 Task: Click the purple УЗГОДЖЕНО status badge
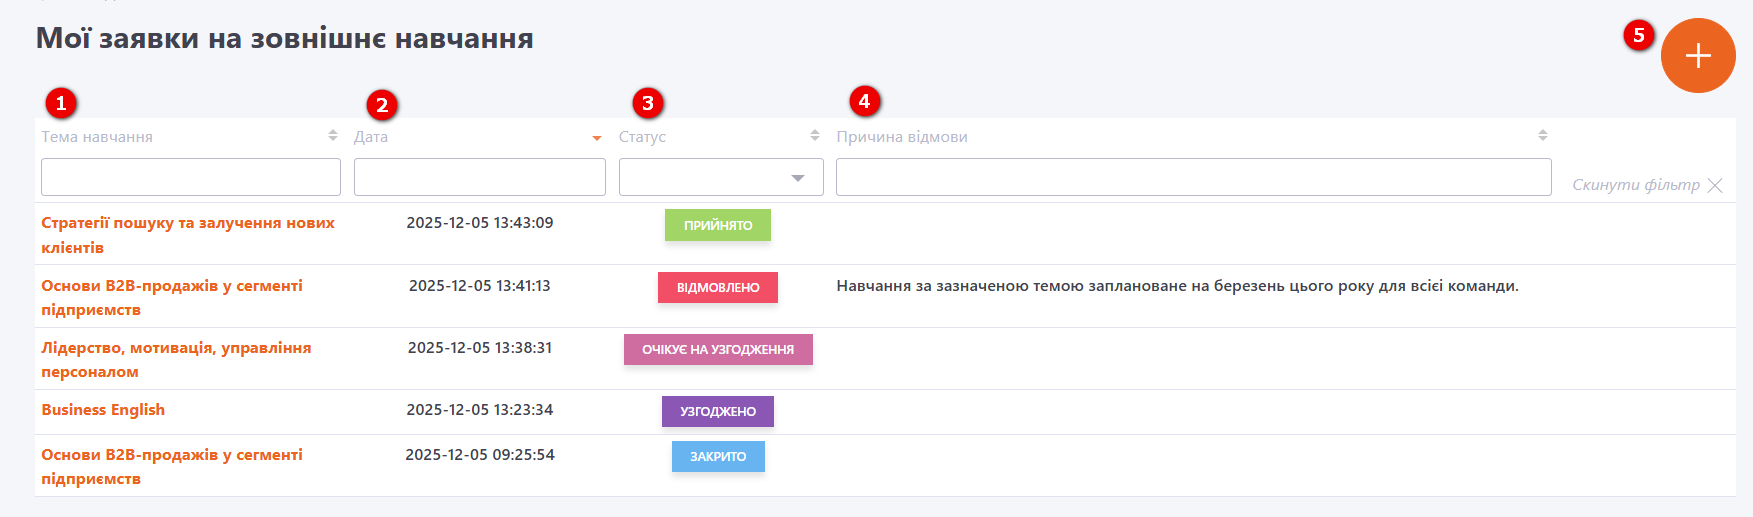[718, 412]
